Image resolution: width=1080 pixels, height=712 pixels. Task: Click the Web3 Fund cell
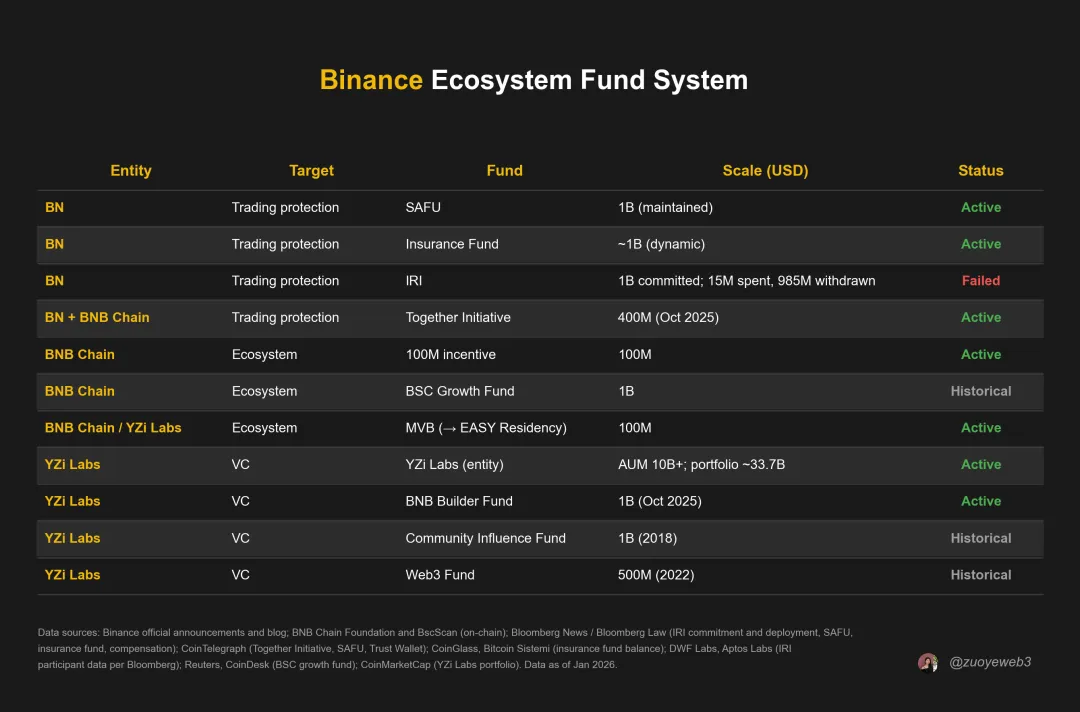440,575
